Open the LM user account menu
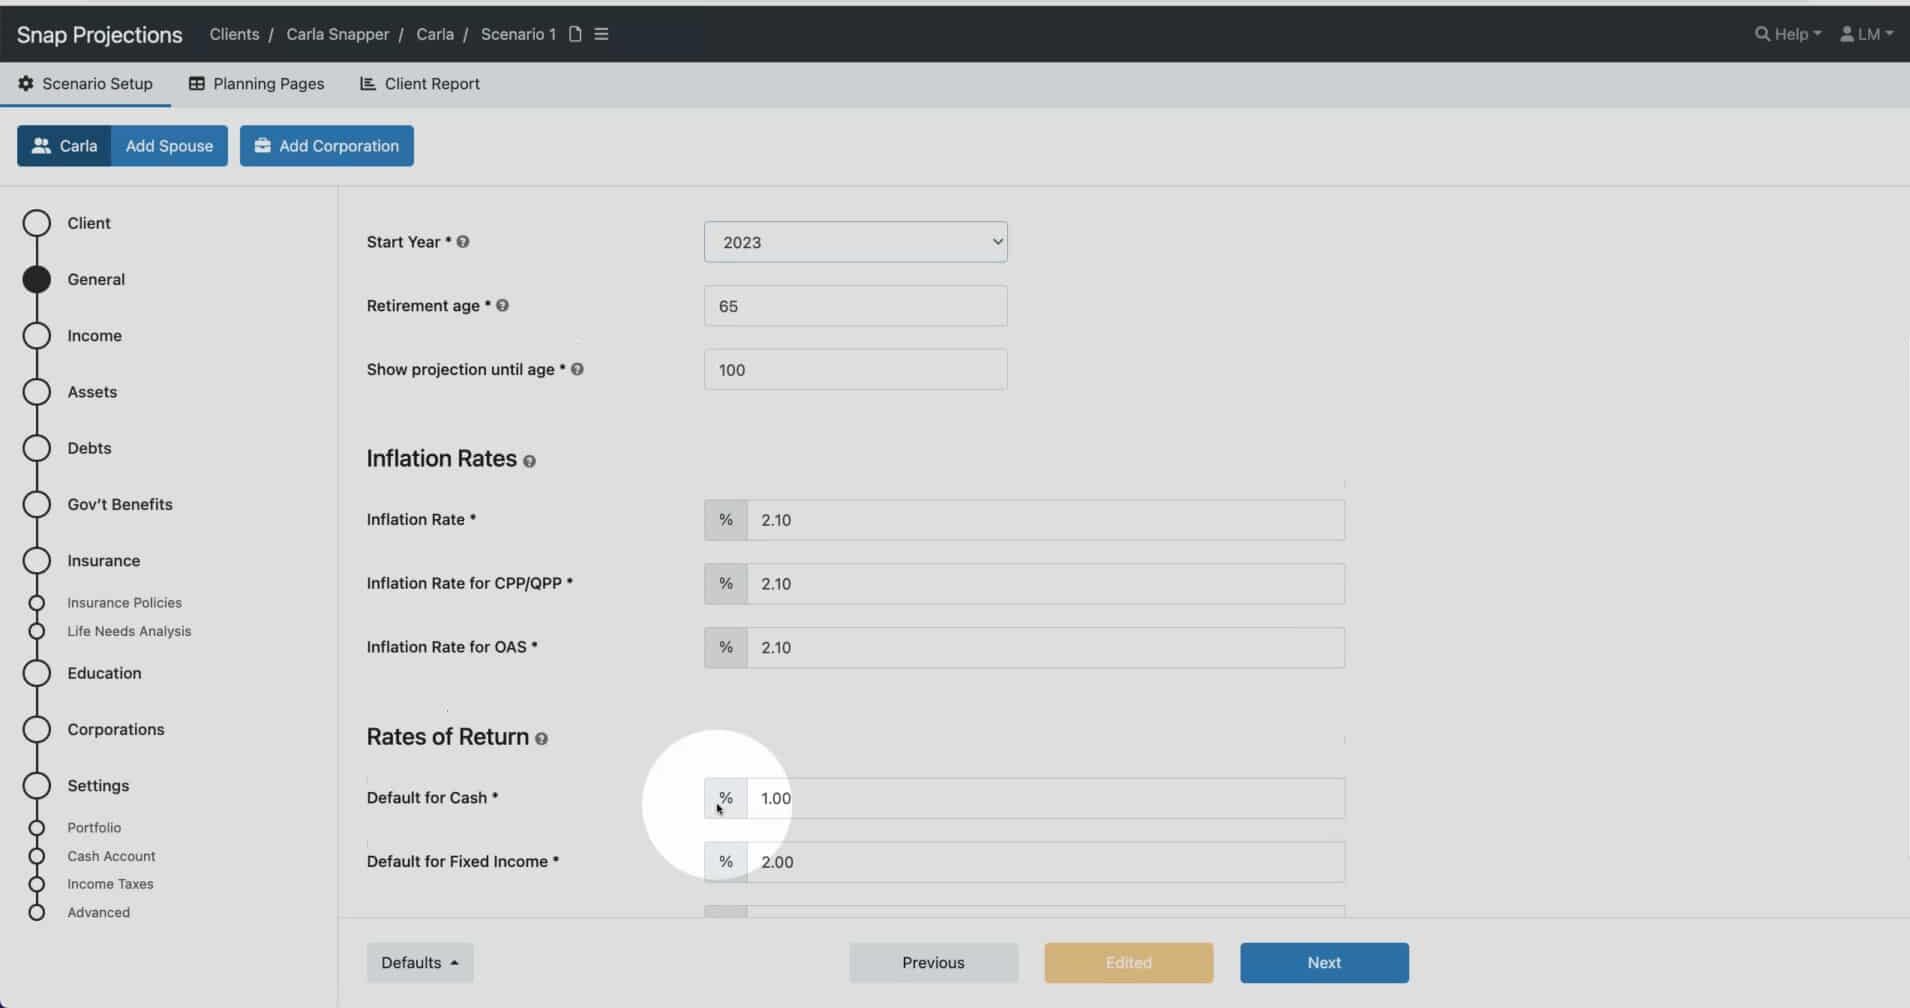 click(1866, 34)
